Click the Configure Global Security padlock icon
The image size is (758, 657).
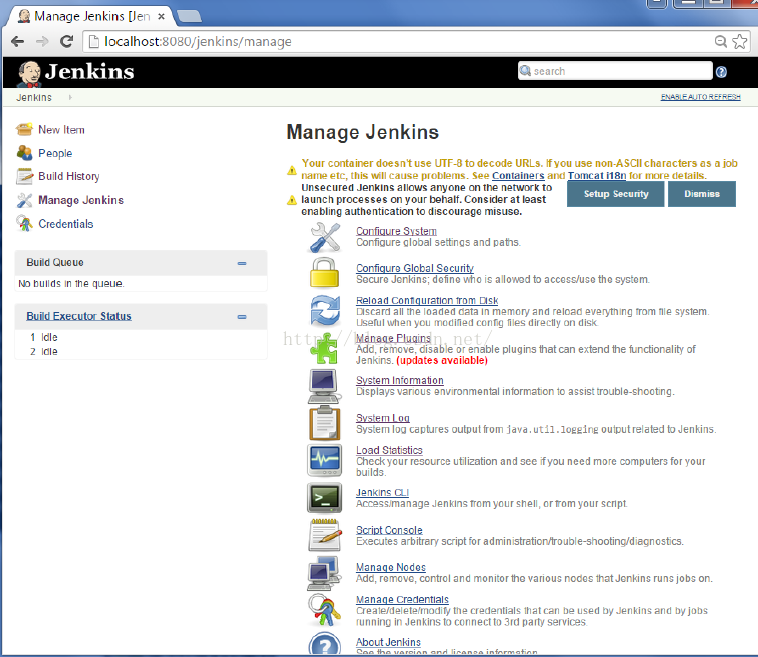pos(325,273)
